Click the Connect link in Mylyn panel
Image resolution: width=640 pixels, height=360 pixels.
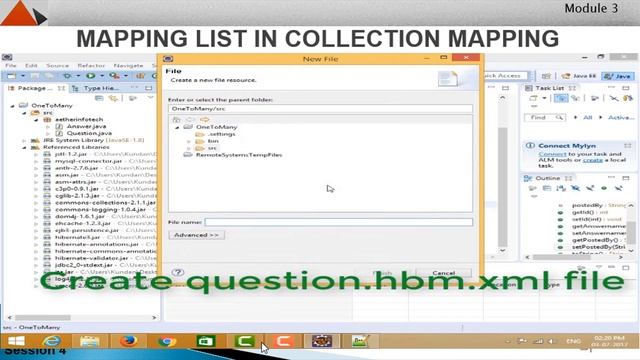pyautogui.click(x=552, y=154)
